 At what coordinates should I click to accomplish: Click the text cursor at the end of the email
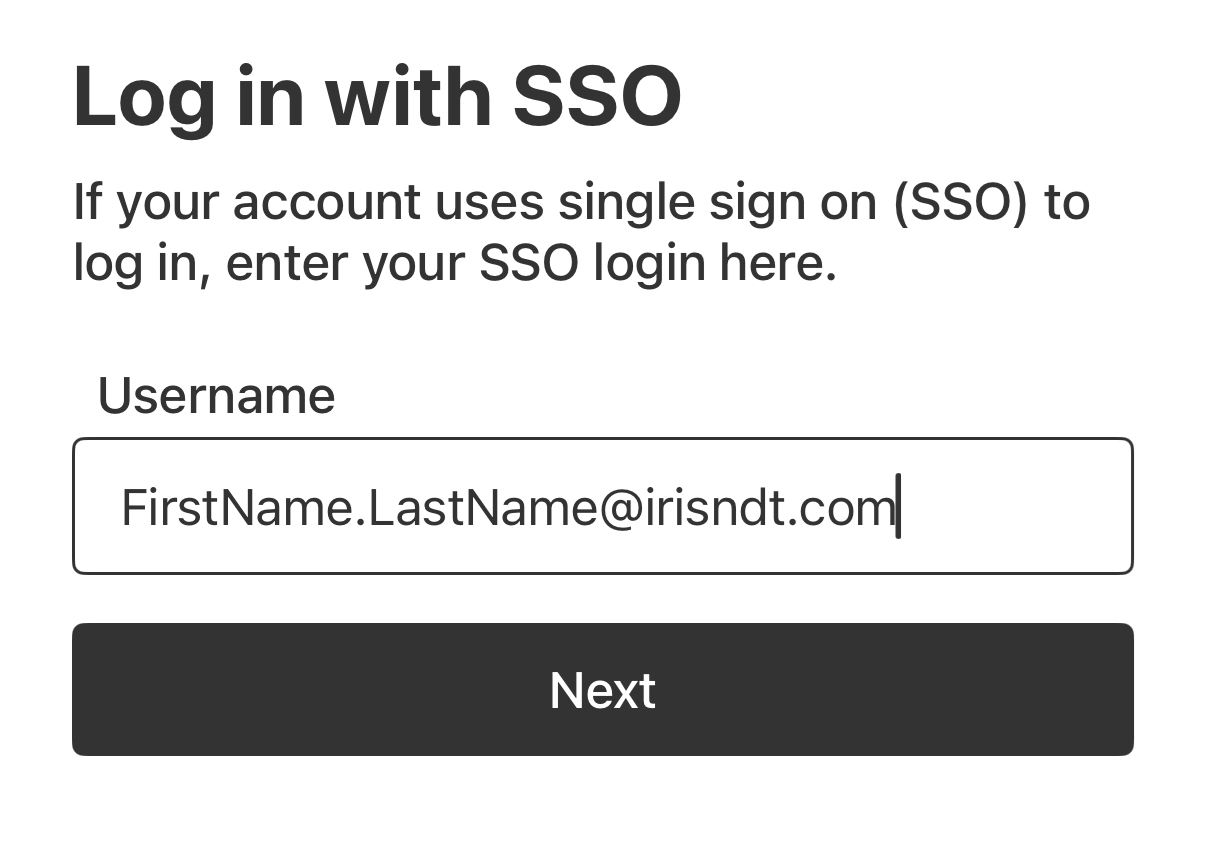(x=899, y=507)
